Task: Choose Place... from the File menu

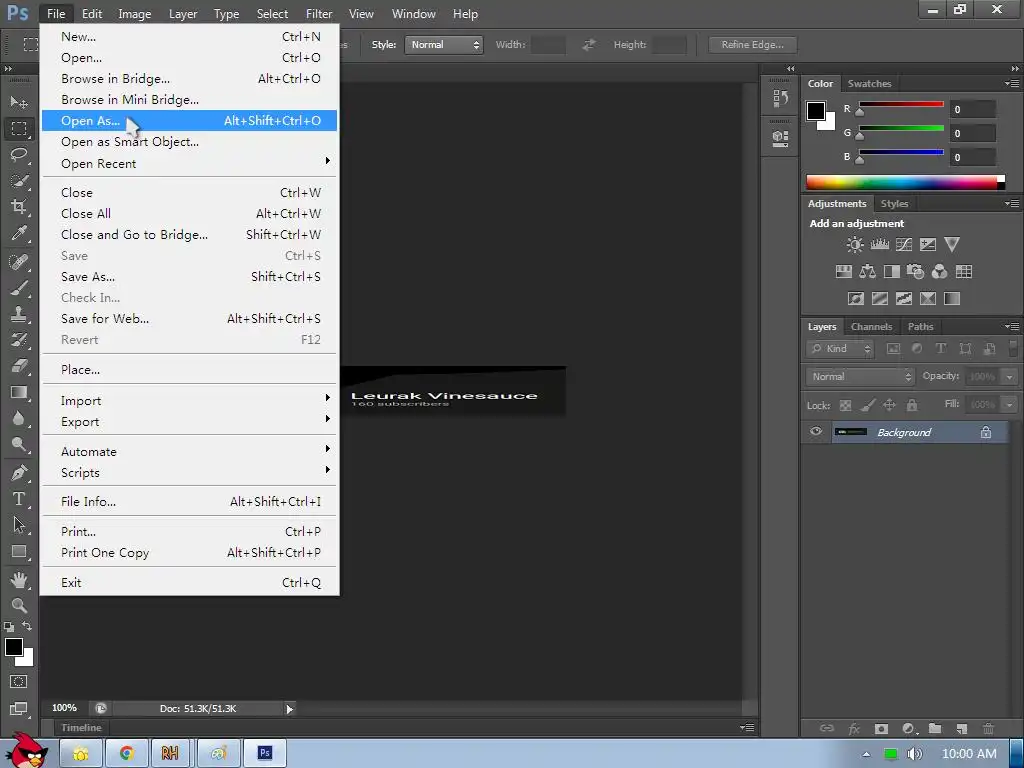Action: tap(189, 370)
